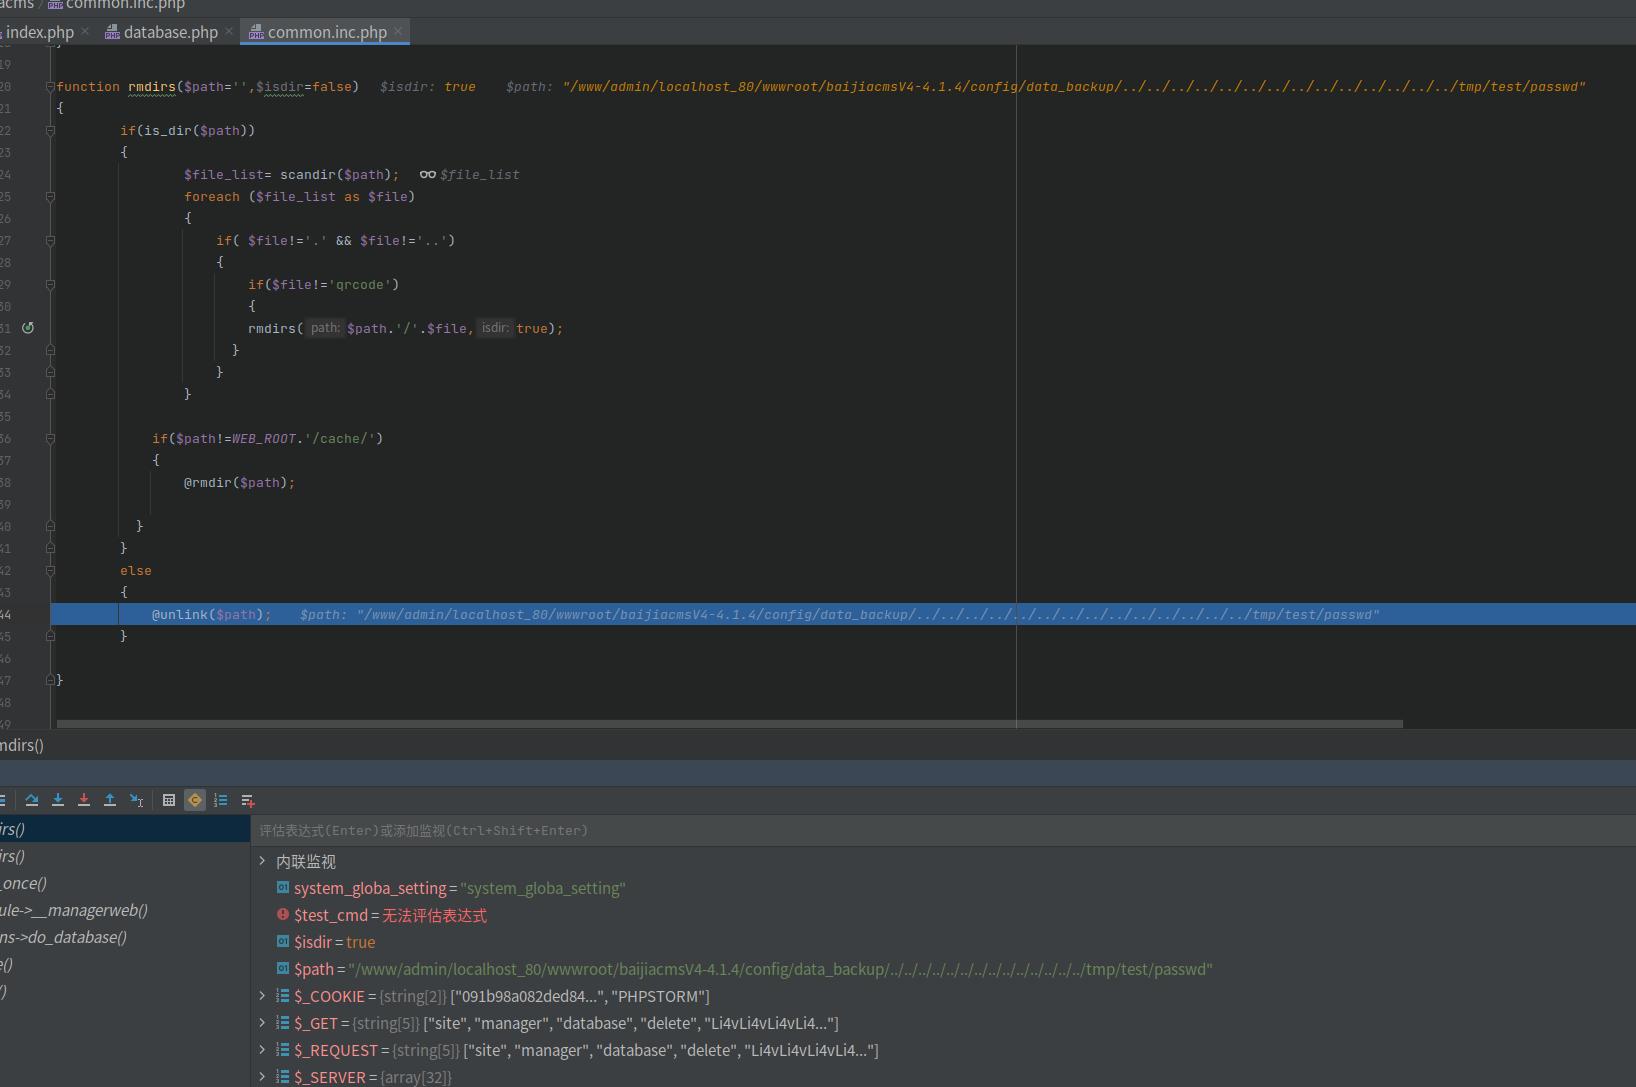Viewport: 1636px width, 1087px height.
Task: Switch to the index.php editor tab
Action: pyautogui.click(x=39, y=32)
